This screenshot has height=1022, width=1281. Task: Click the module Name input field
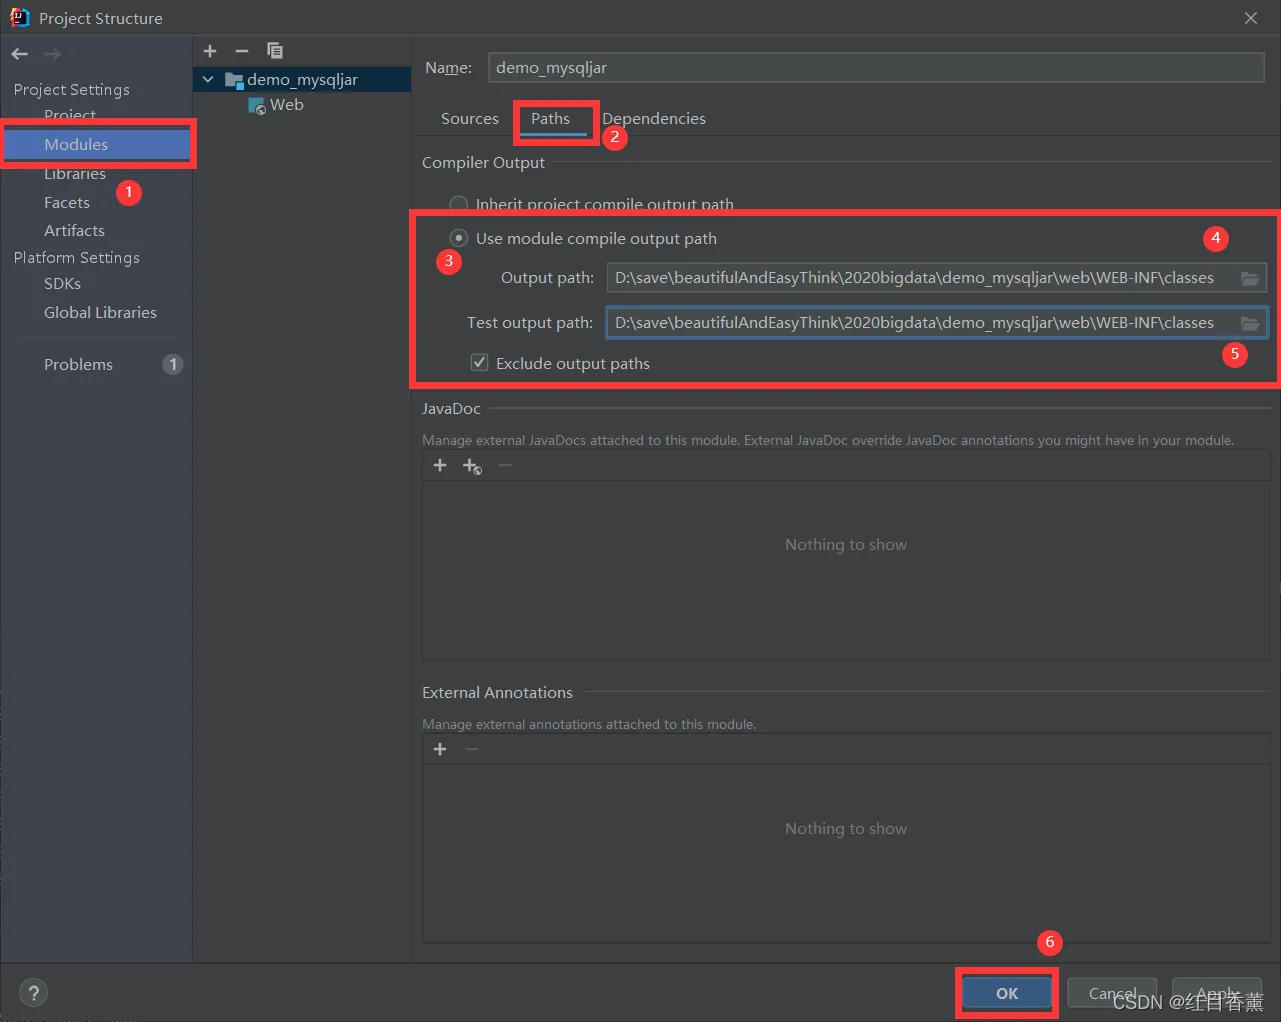pyautogui.click(x=876, y=68)
